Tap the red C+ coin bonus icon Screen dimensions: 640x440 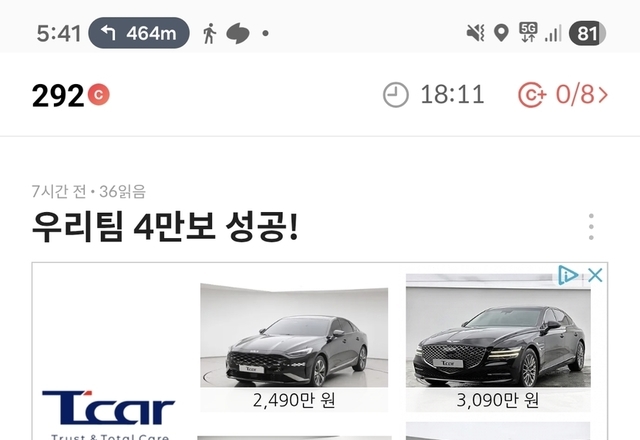(532, 95)
